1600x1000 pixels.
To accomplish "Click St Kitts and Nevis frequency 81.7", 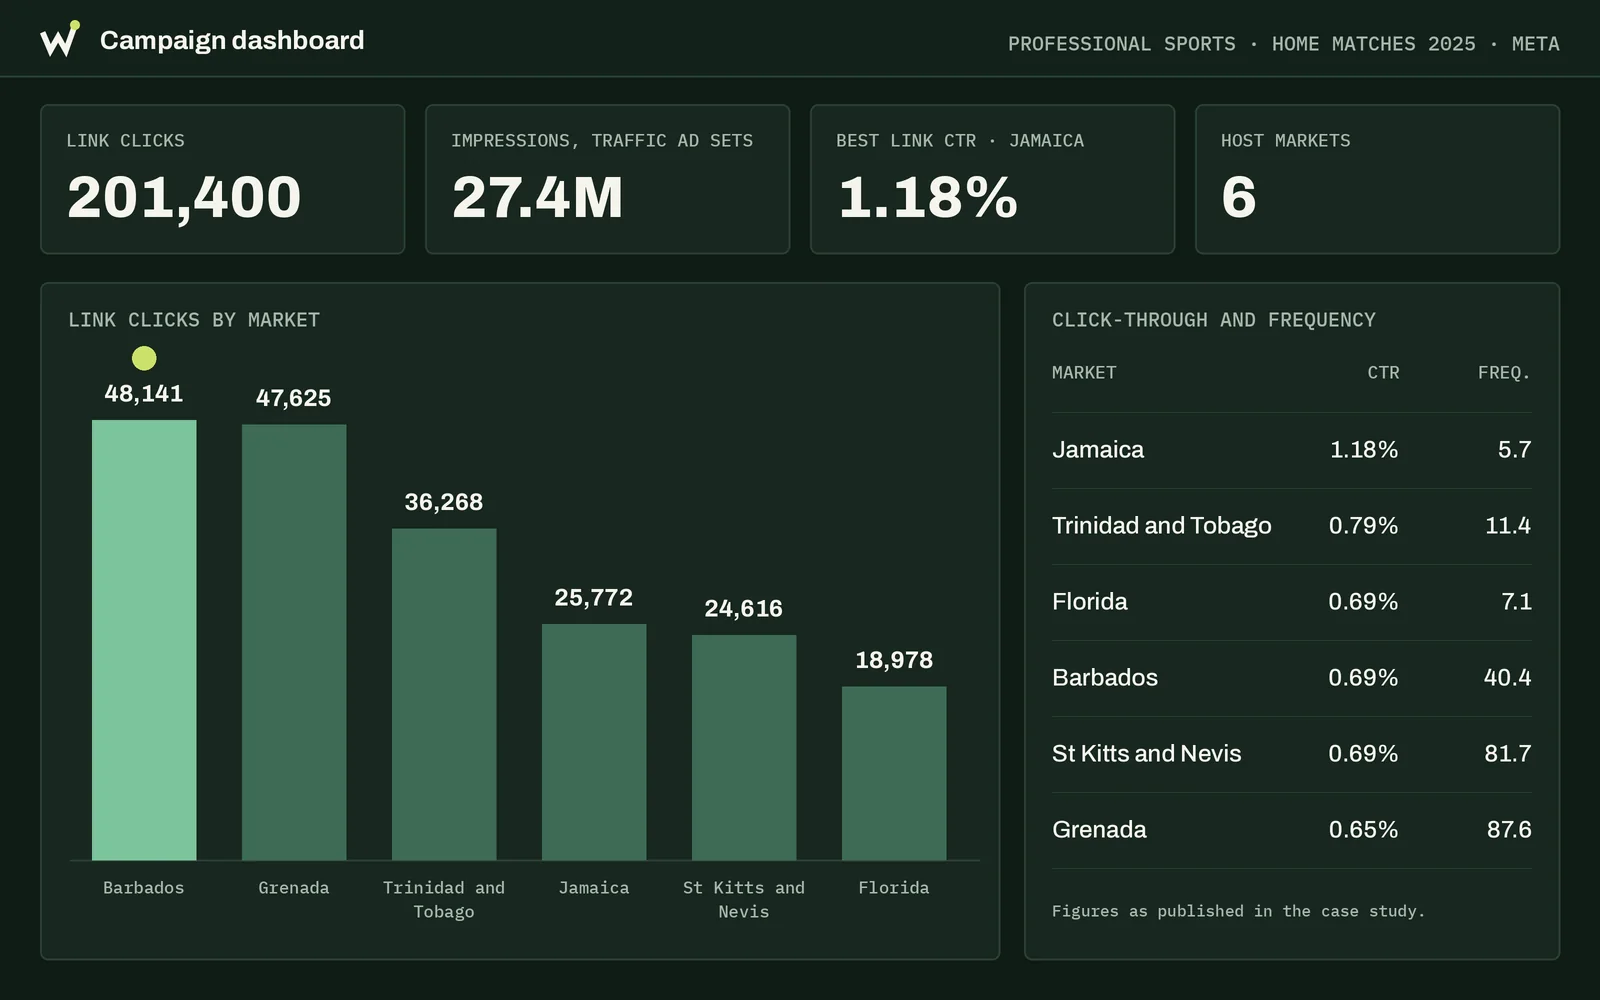I will [x=1508, y=754].
